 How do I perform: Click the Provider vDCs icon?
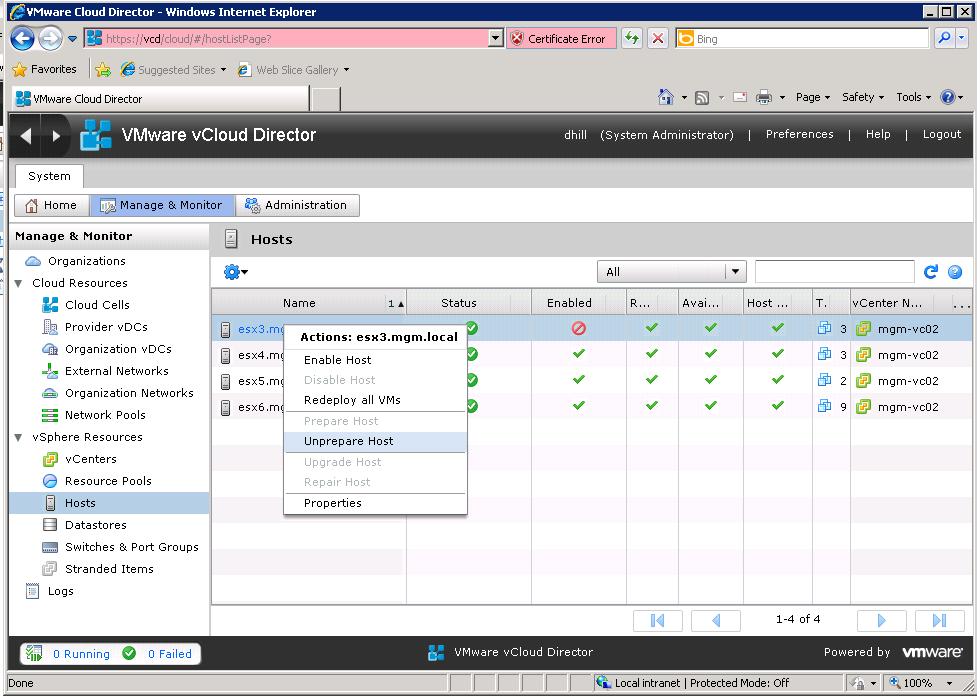click(x=50, y=327)
